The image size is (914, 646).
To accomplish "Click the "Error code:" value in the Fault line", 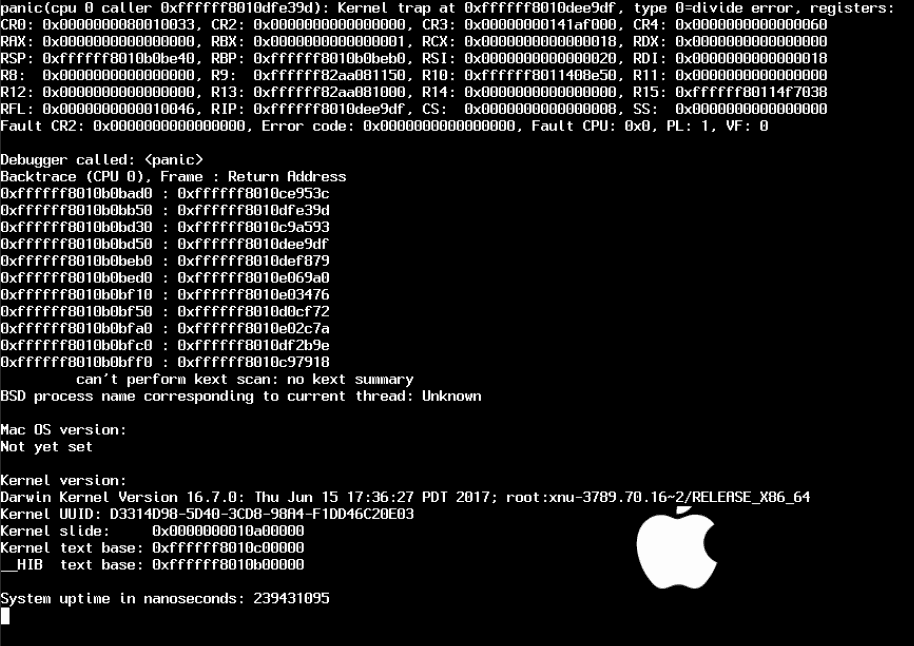I will 439,127.
